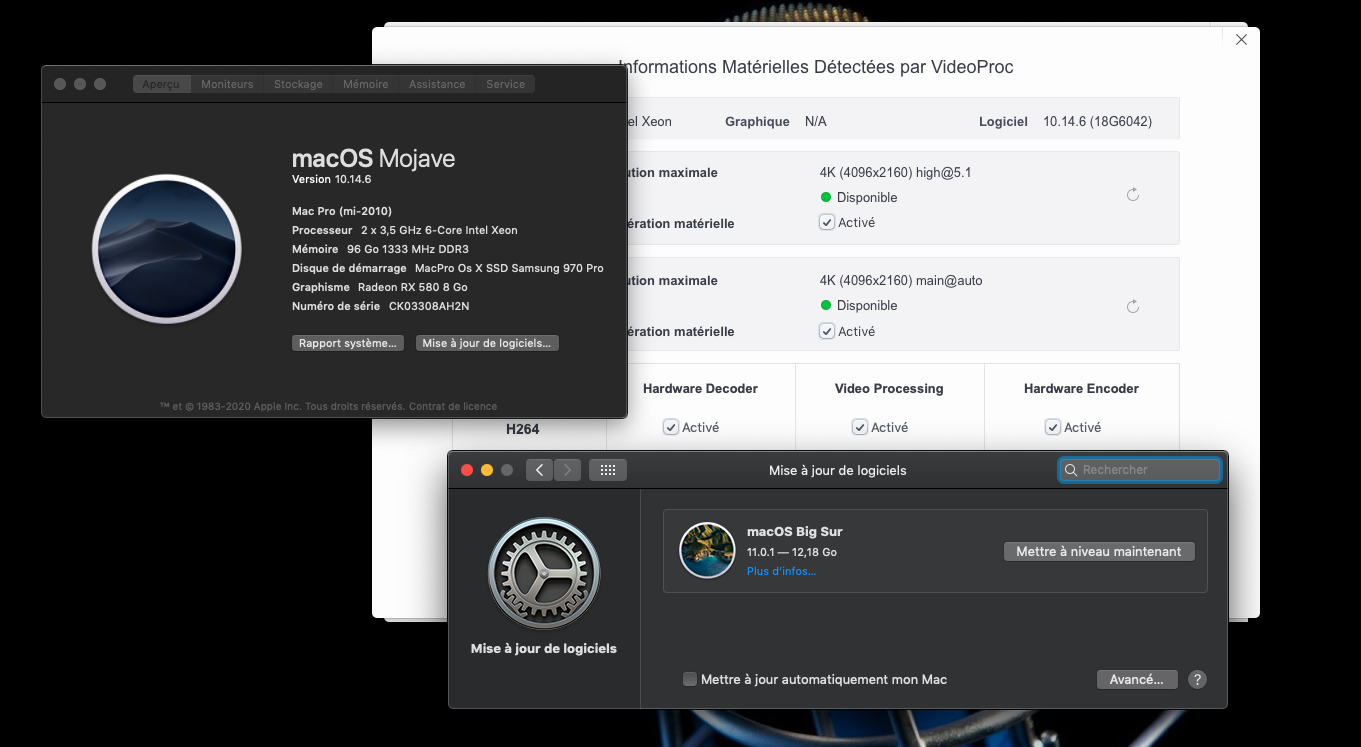Toggle Activé checkbox under high@5.1
Screen dimensions: 1361x747
827,222
